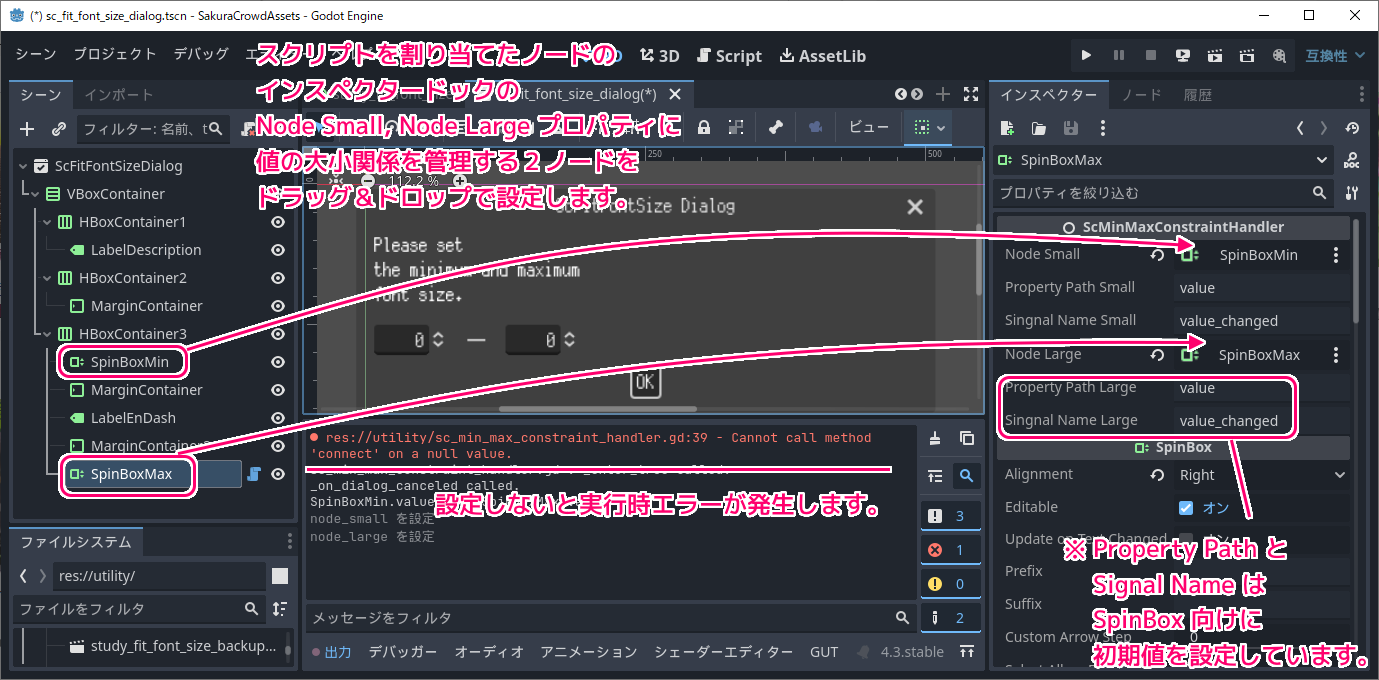Viewport: 1379px width, 680px height.
Task: Collapse HBoxContainer2 in scene tree
Action: coord(47,278)
